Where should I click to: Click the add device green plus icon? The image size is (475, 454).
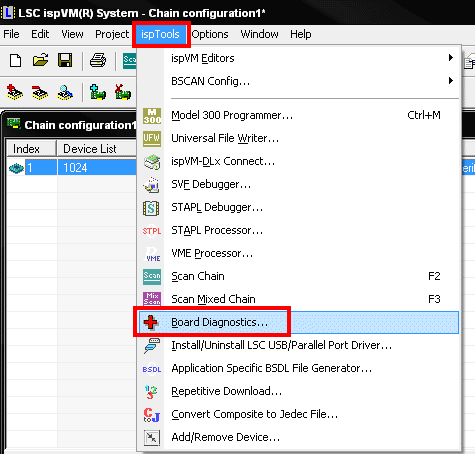[98, 92]
